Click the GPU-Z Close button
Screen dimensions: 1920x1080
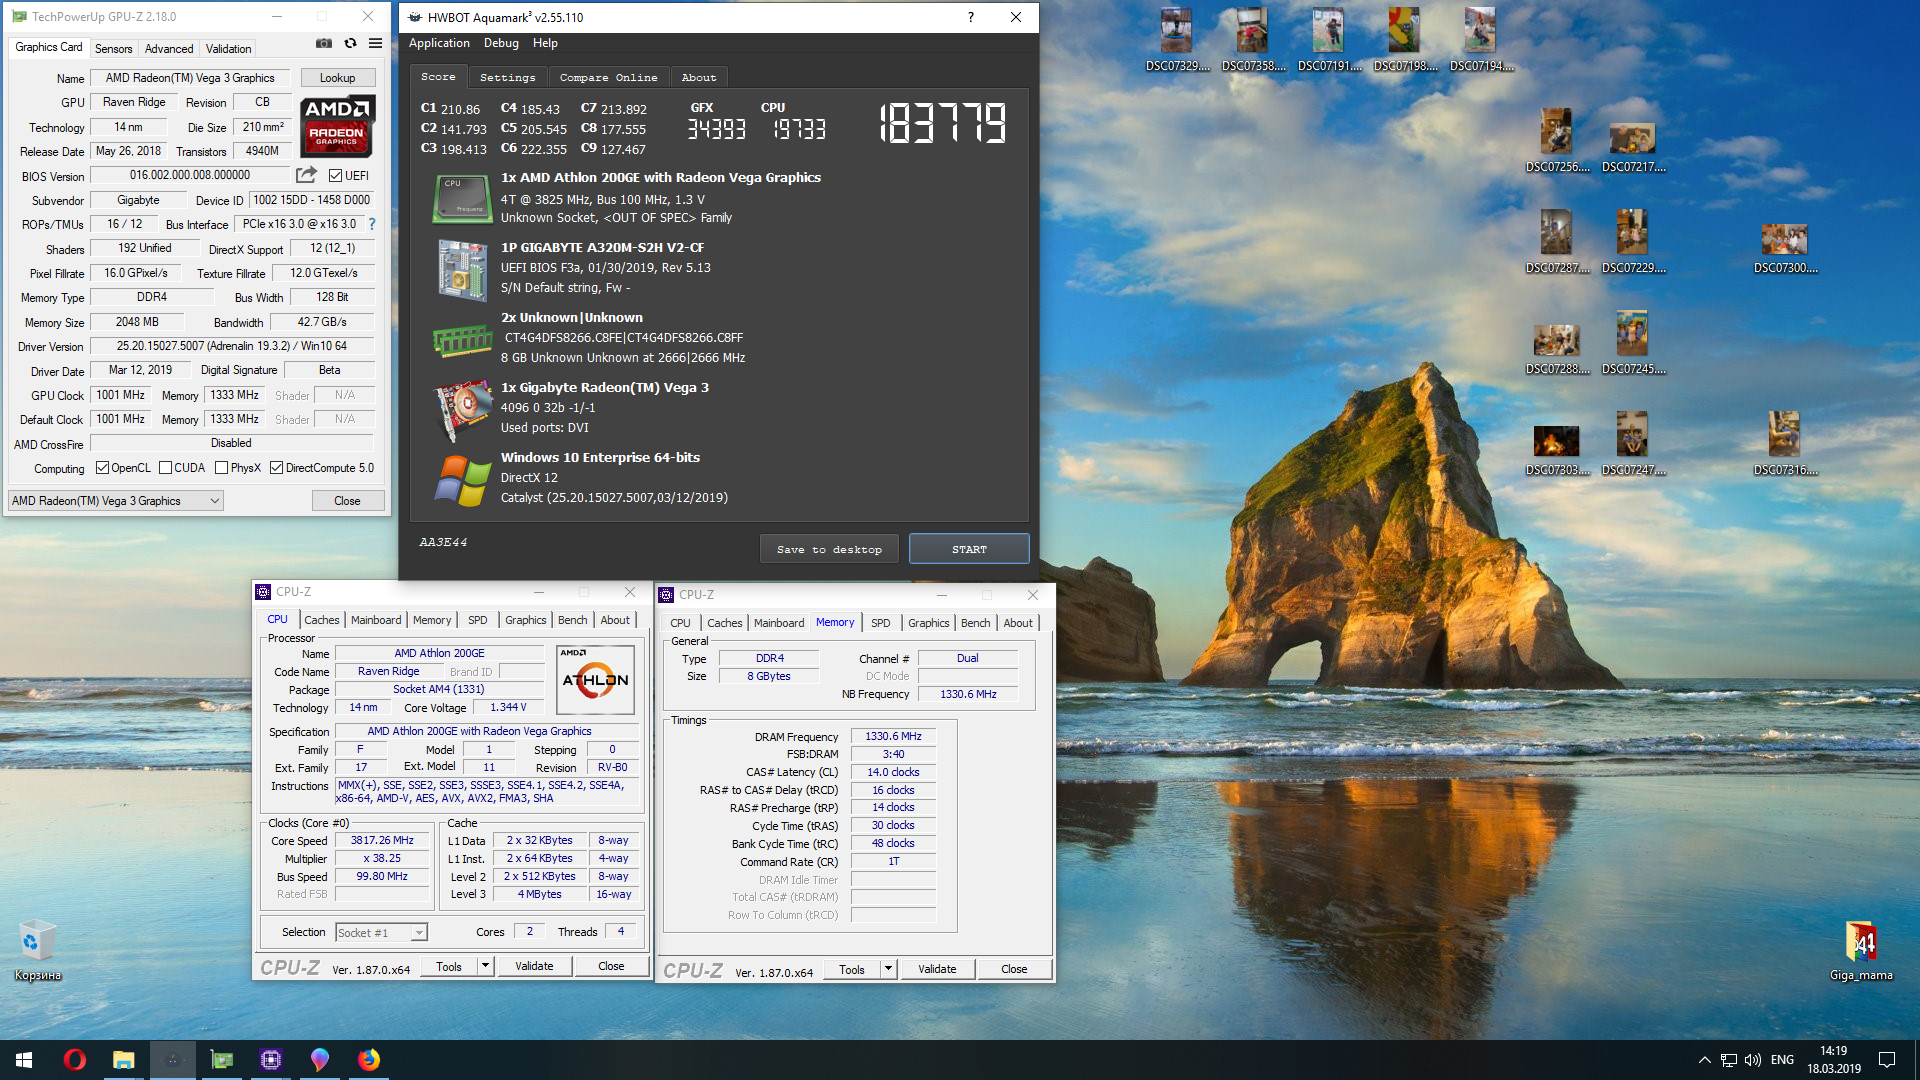[347, 501]
